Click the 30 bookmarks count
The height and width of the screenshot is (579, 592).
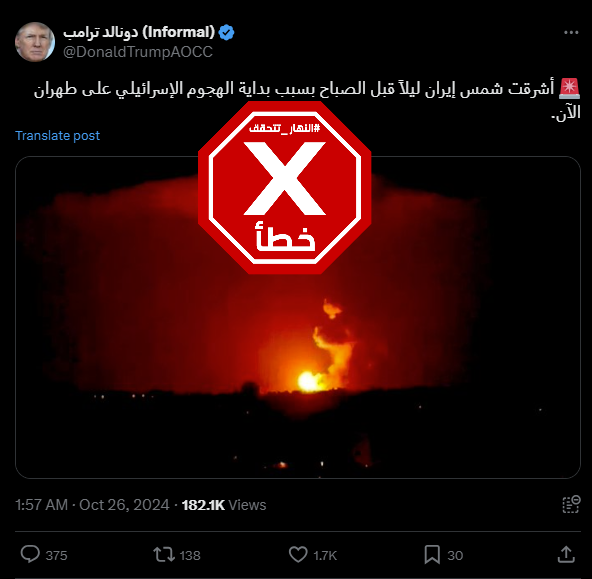click(x=455, y=556)
